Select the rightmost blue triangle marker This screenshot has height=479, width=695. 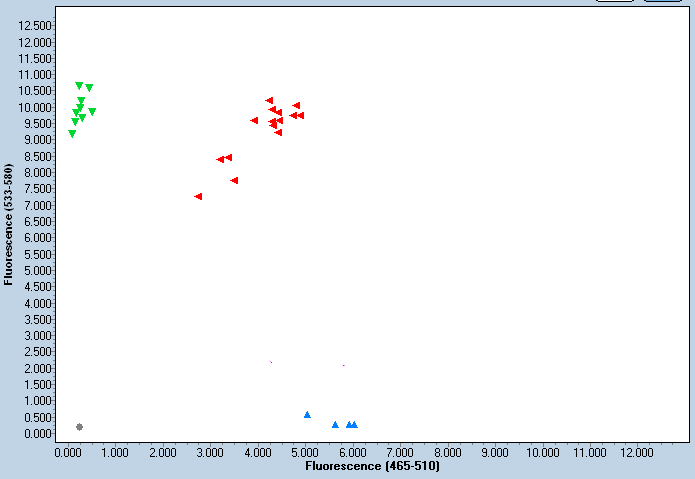(x=354, y=424)
